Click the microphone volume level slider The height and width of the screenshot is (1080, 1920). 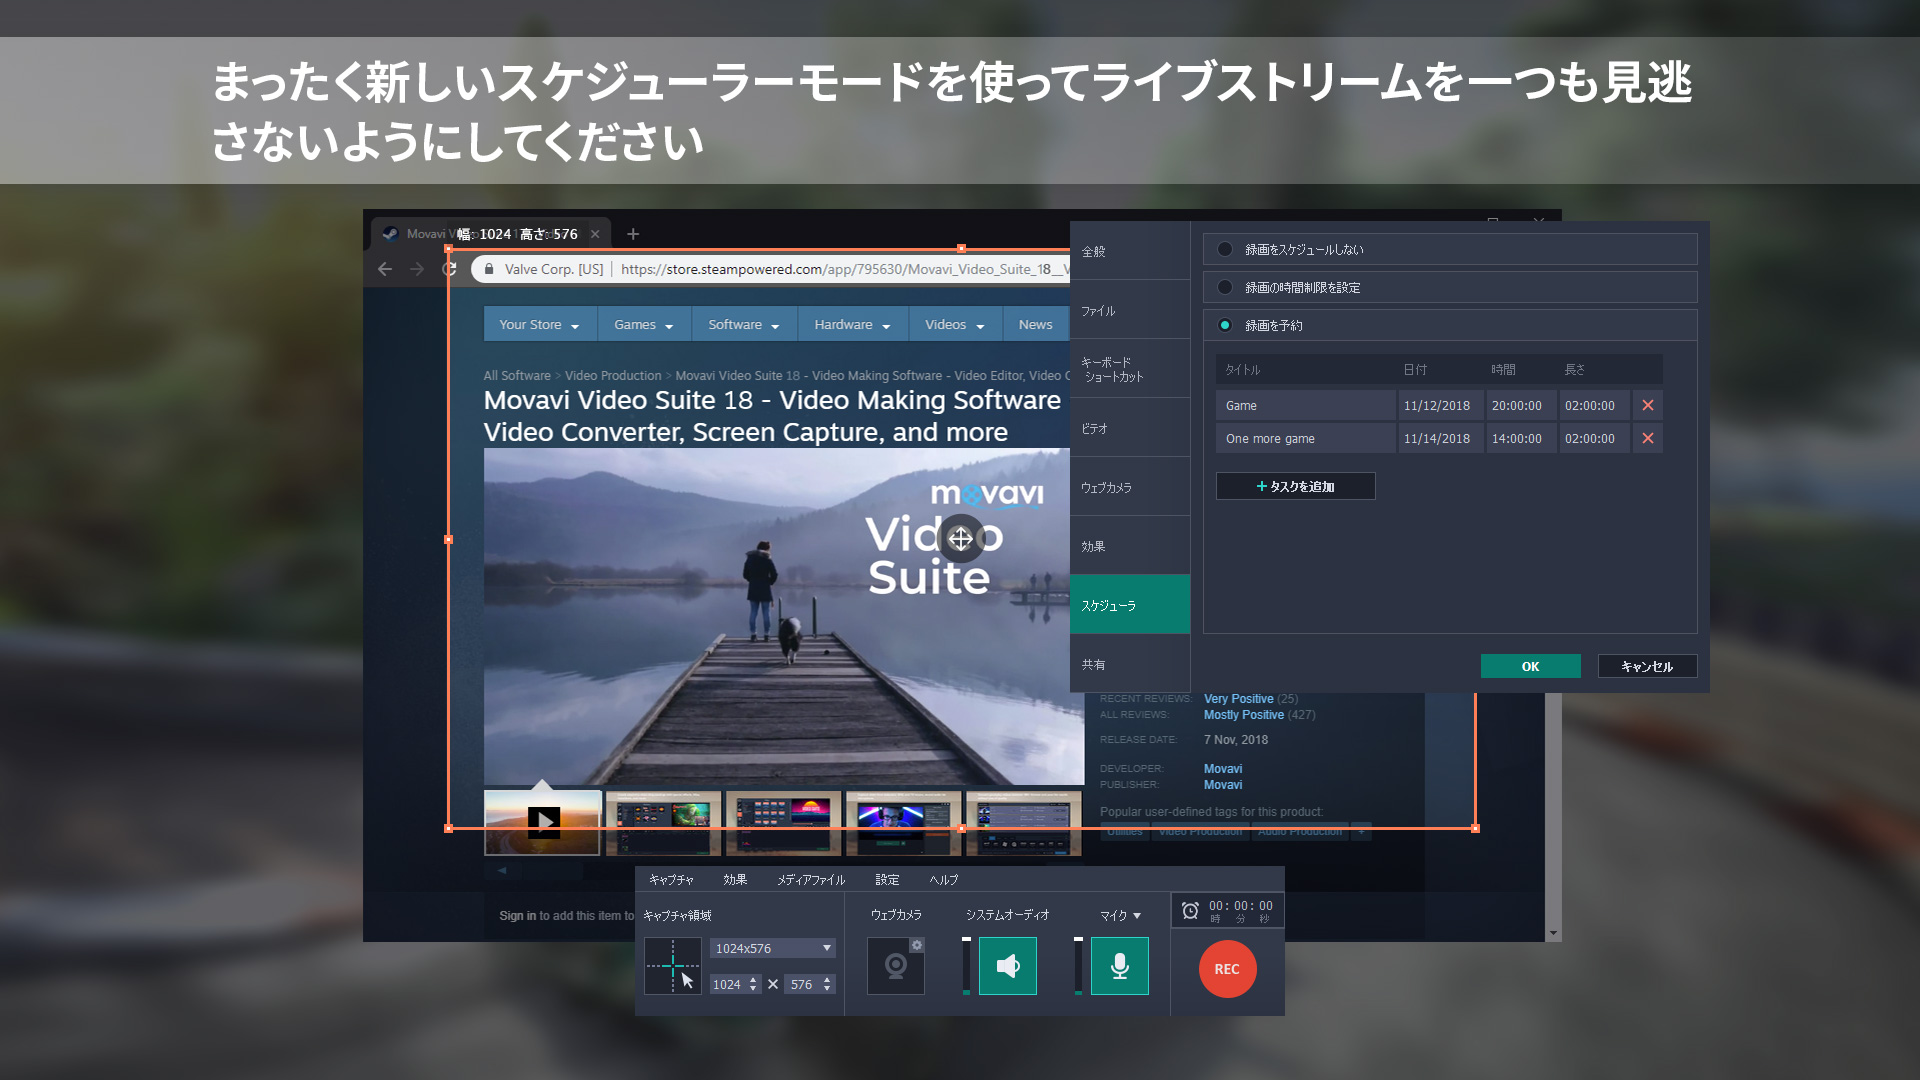click(x=1078, y=966)
